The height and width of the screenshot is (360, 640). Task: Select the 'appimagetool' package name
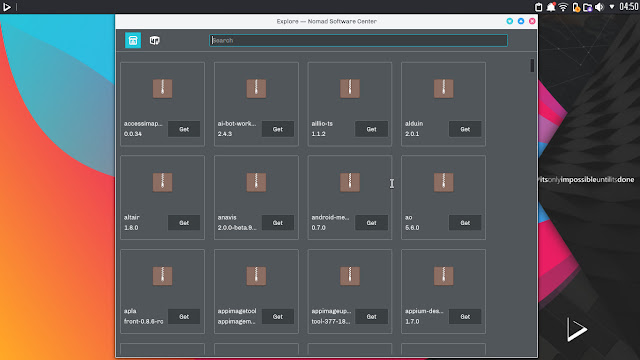[x=237, y=311]
